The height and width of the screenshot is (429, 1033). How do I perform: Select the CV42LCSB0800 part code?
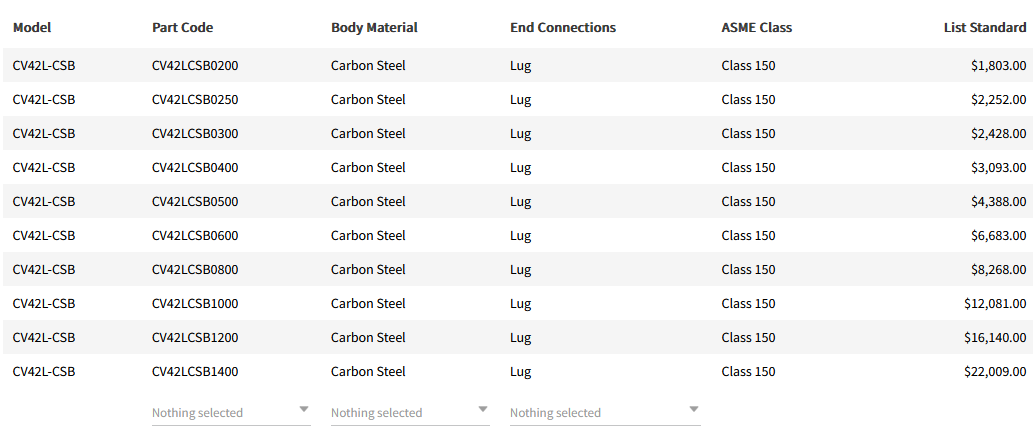point(195,270)
